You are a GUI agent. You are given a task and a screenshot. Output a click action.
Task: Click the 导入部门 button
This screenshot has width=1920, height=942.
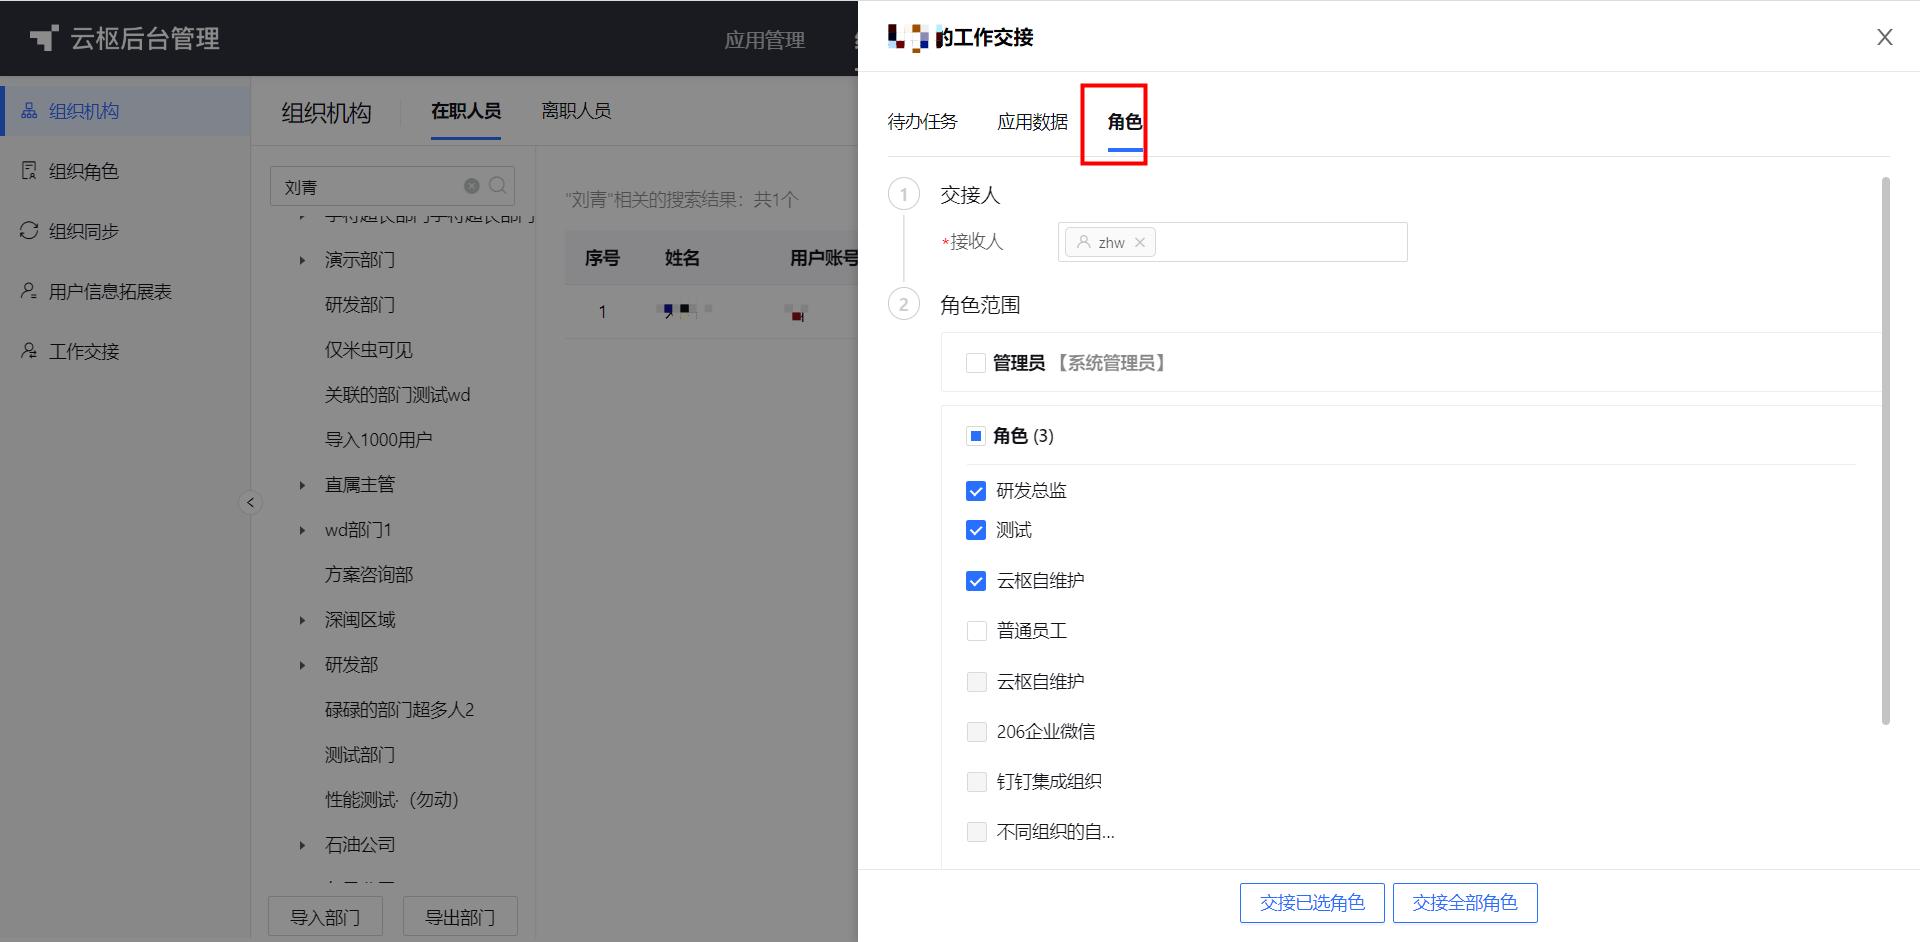click(x=325, y=917)
